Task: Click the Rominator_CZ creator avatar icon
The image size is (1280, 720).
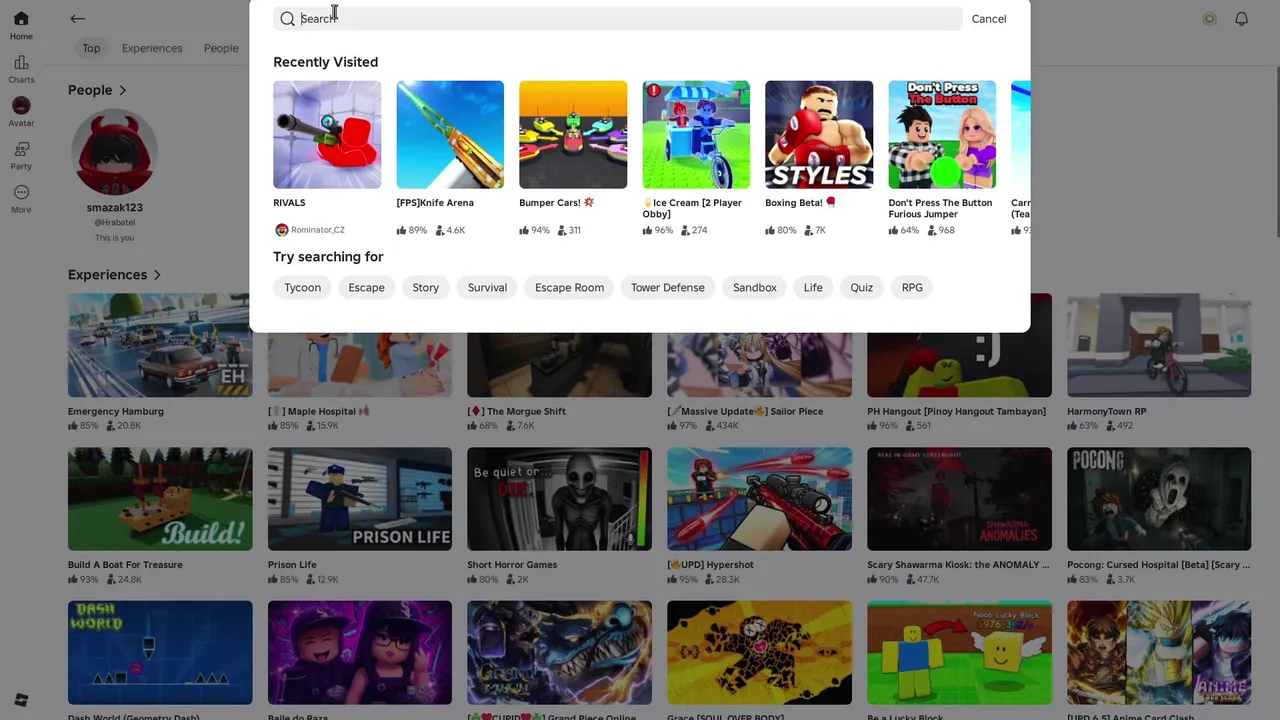Action: (x=281, y=230)
